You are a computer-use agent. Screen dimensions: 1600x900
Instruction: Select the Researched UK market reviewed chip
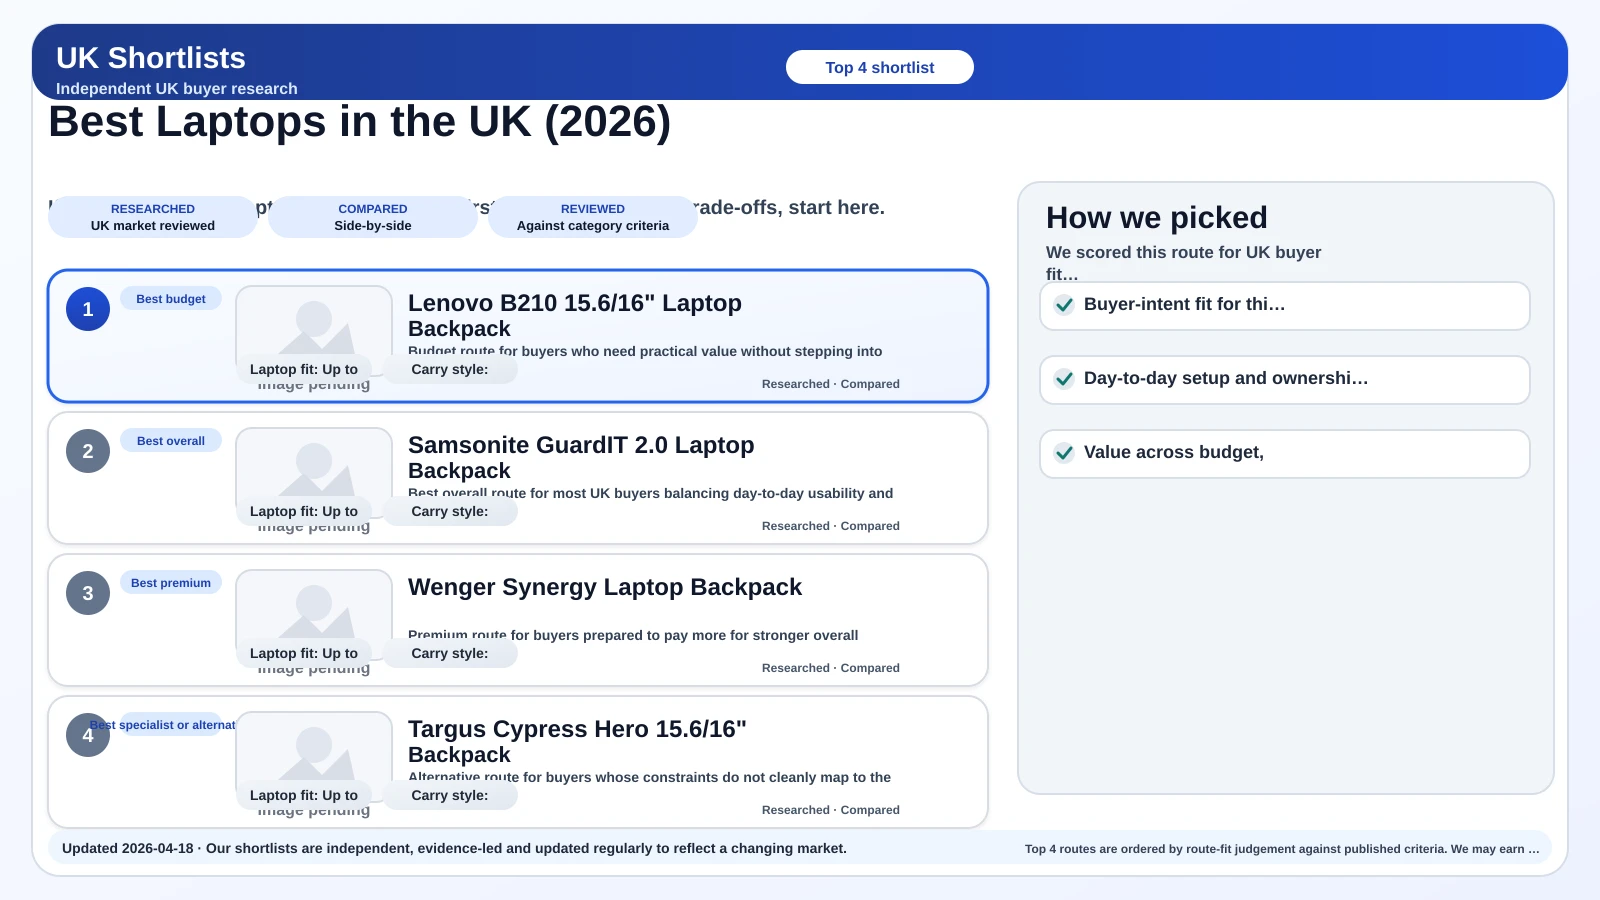coord(153,217)
